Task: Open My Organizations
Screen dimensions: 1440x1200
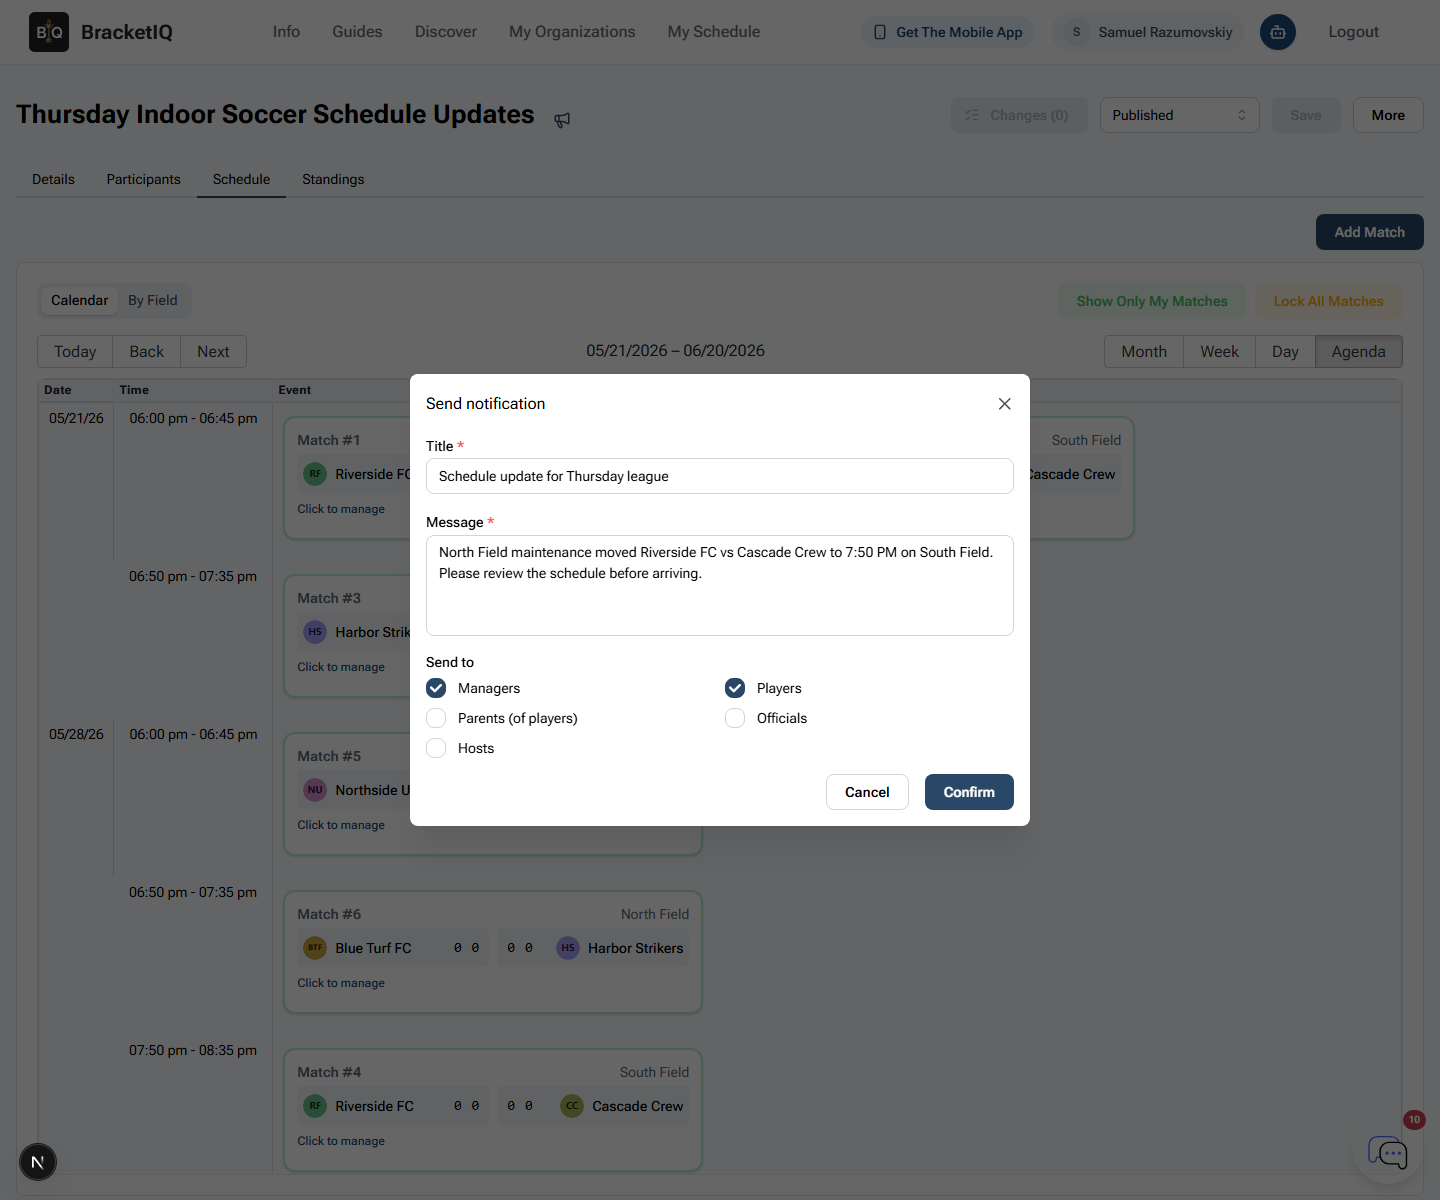Action: click(x=572, y=32)
